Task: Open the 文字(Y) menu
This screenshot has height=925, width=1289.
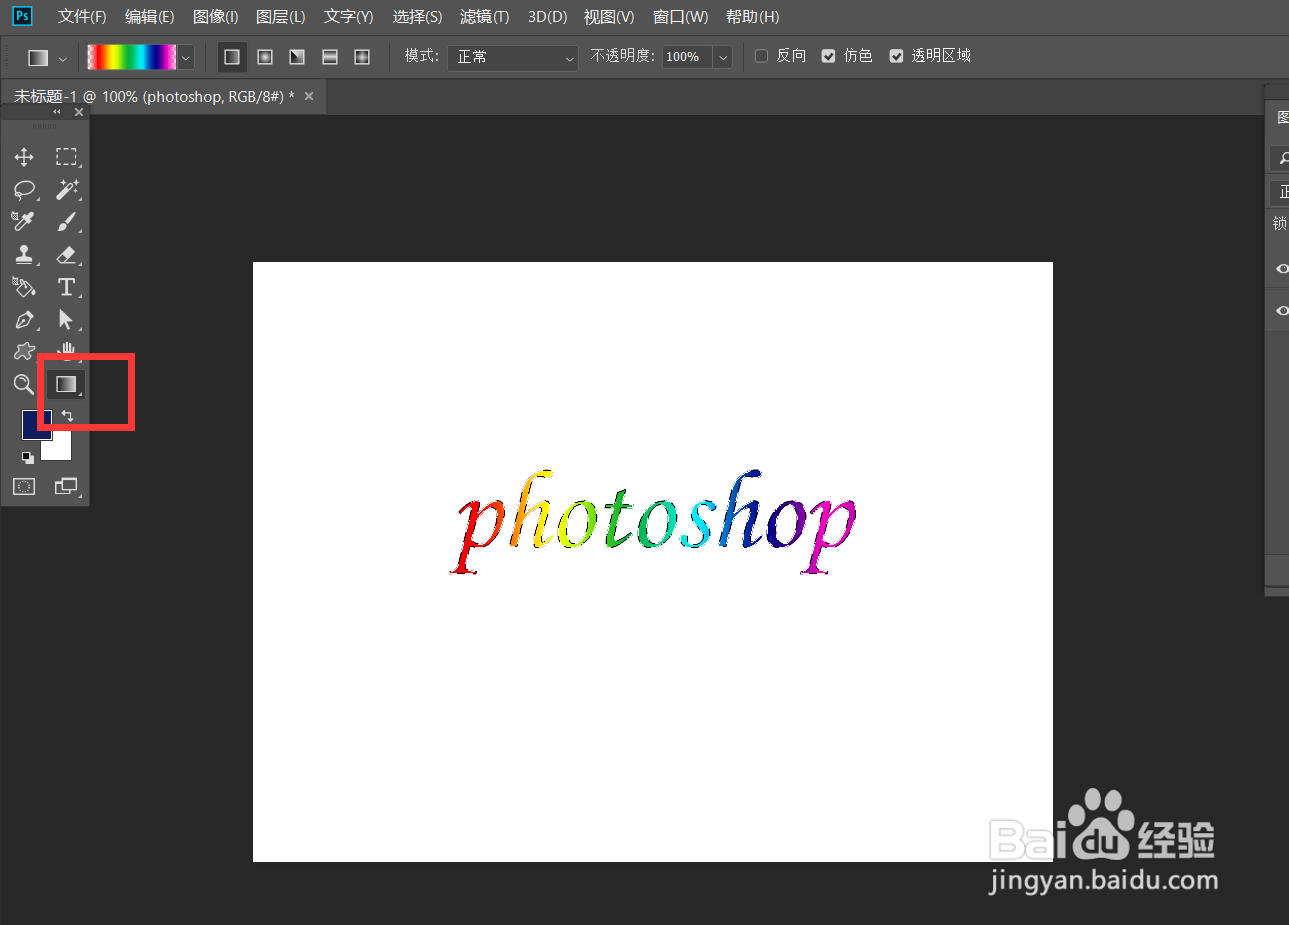Action: (x=348, y=17)
